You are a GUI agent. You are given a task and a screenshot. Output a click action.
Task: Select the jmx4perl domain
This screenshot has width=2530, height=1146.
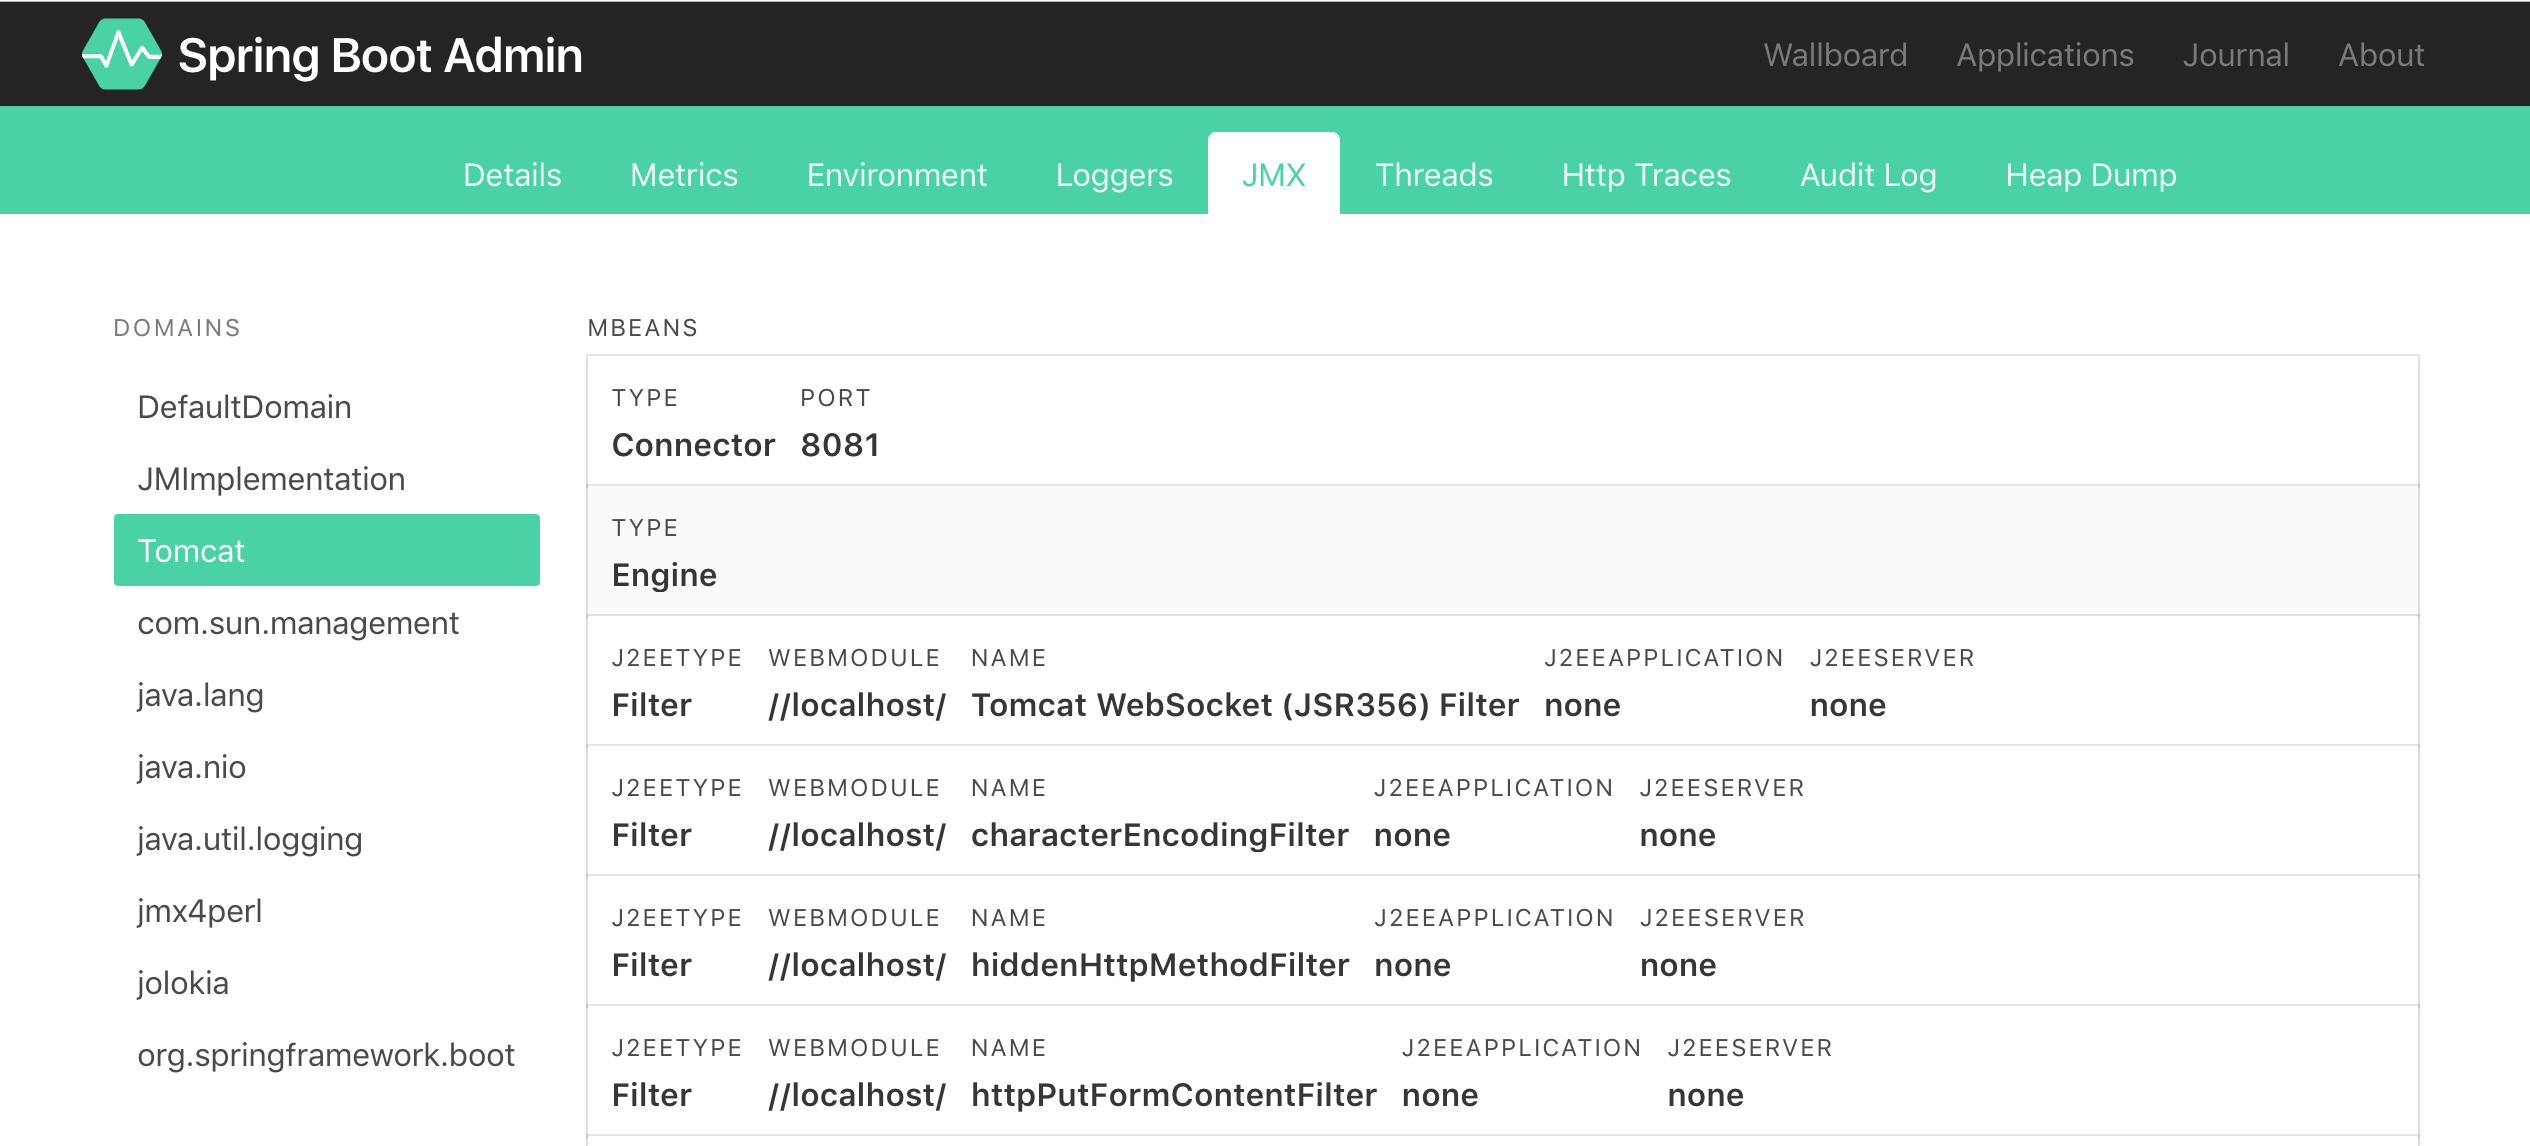[x=327, y=911]
